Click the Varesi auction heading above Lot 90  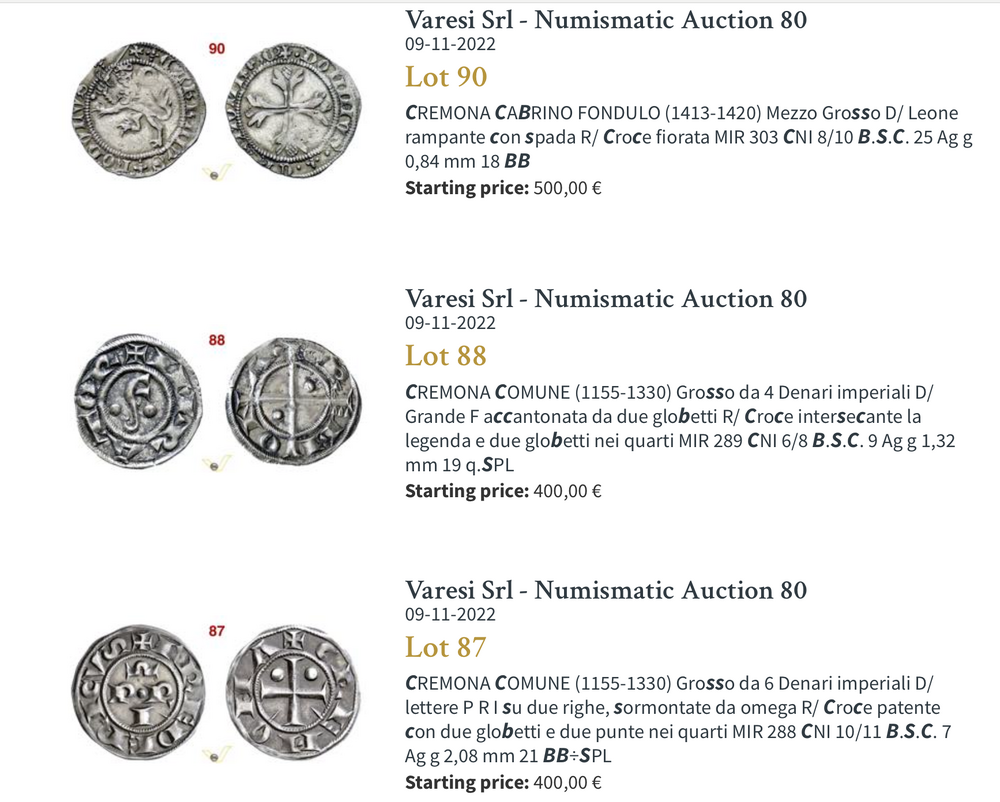pyautogui.click(x=606, y=20)
